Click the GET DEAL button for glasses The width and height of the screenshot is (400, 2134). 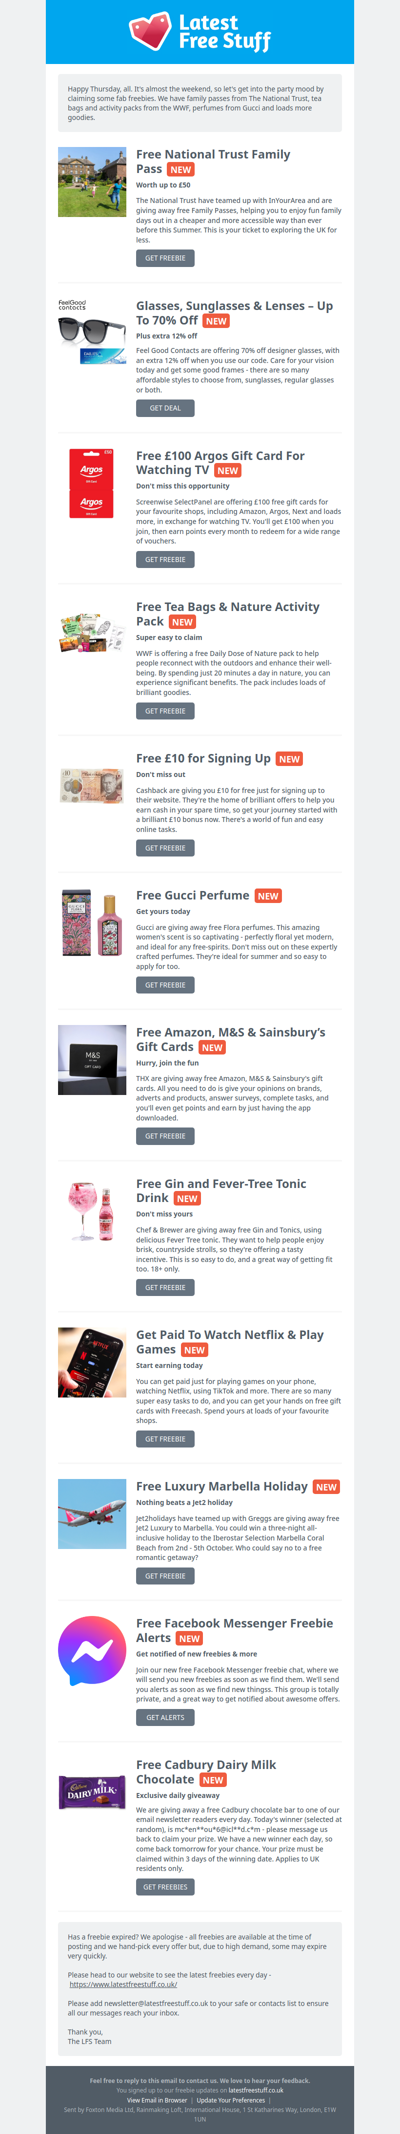[165, 408]
